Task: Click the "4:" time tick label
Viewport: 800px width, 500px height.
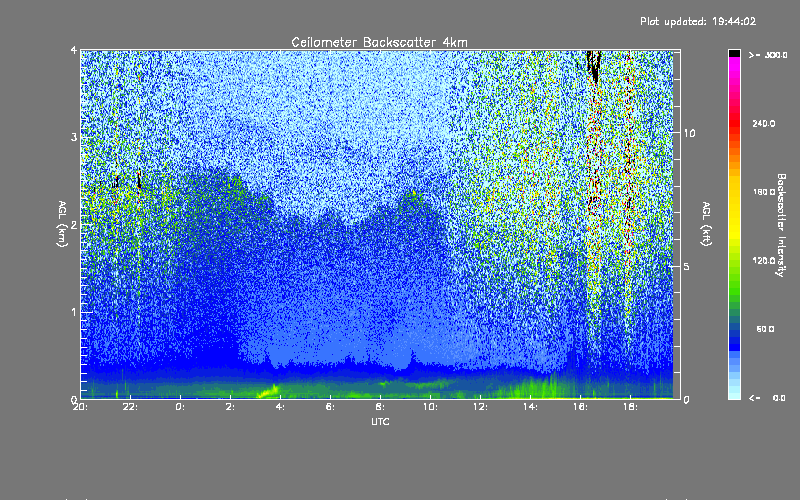Action: click(280, 407)
